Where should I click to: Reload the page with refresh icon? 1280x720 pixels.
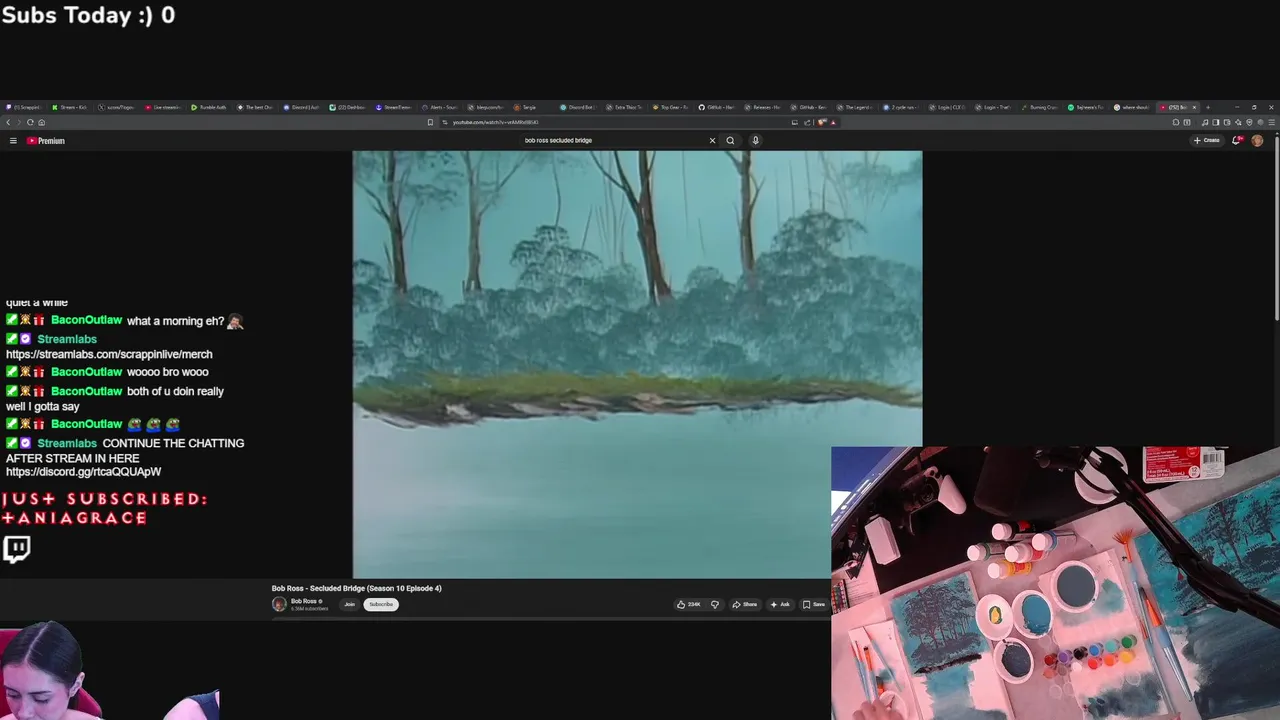(30, 122)
